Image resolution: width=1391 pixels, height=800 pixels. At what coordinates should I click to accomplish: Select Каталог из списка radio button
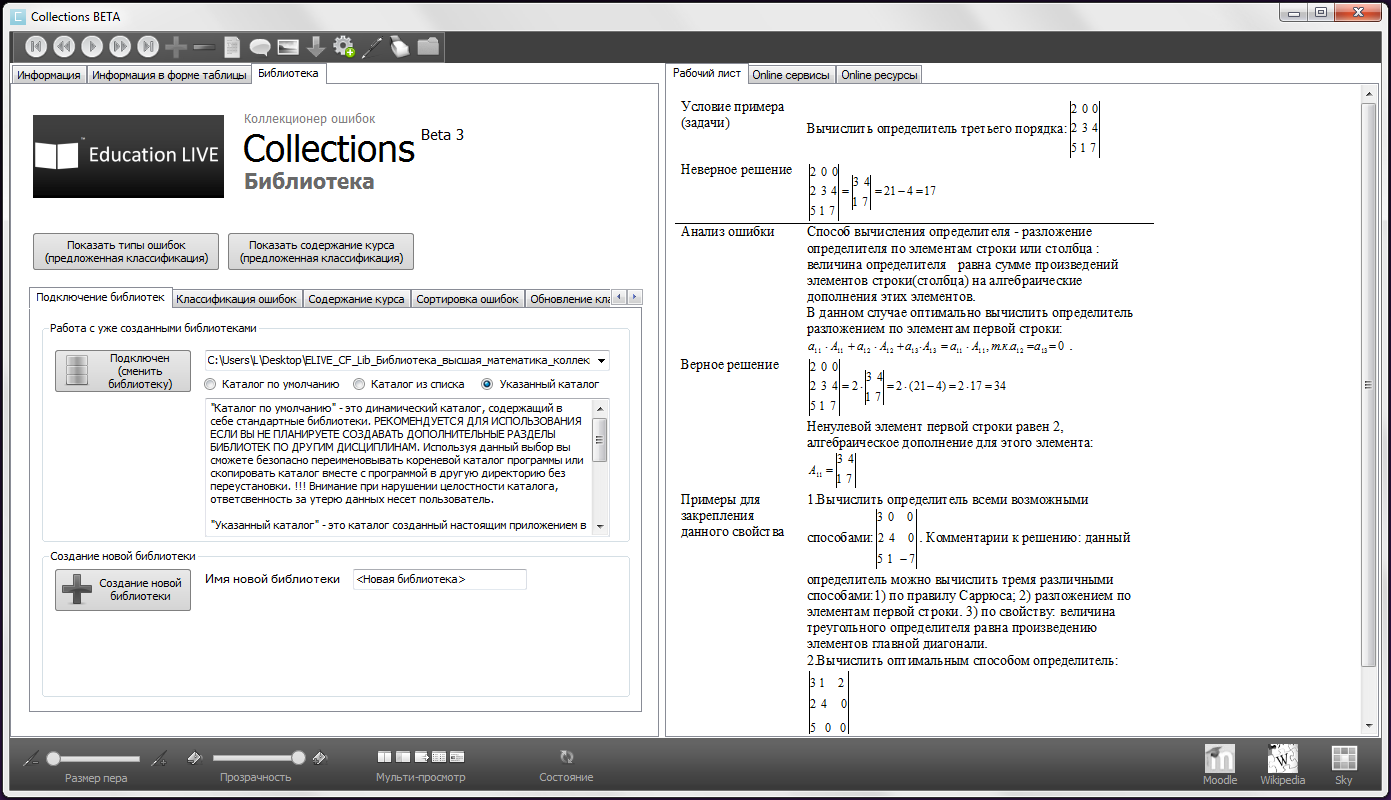pos(358,384)
